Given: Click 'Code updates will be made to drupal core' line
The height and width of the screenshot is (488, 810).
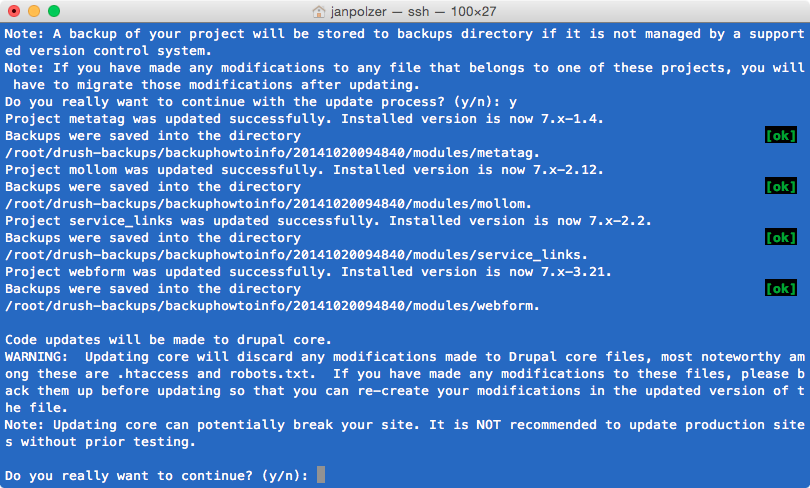Looking at the screenshot, I should click(x=168, y=340).
